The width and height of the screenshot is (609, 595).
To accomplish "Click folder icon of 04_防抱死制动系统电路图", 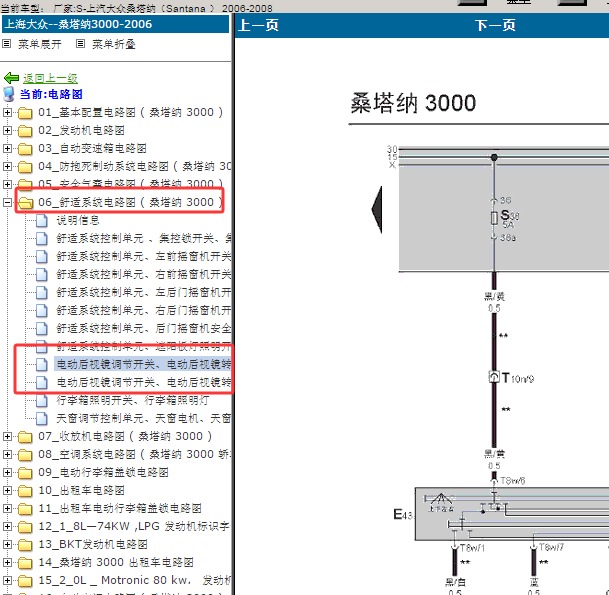I will [x=25, y=167].
